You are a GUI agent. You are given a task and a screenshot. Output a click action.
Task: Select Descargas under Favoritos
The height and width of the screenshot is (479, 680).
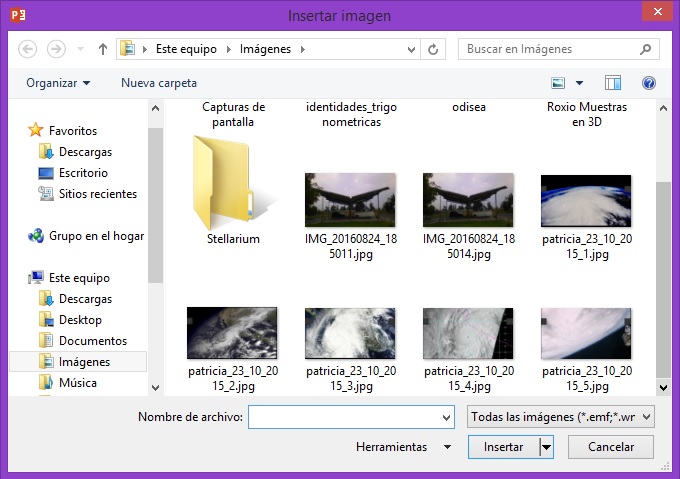(x=85, y=152)
